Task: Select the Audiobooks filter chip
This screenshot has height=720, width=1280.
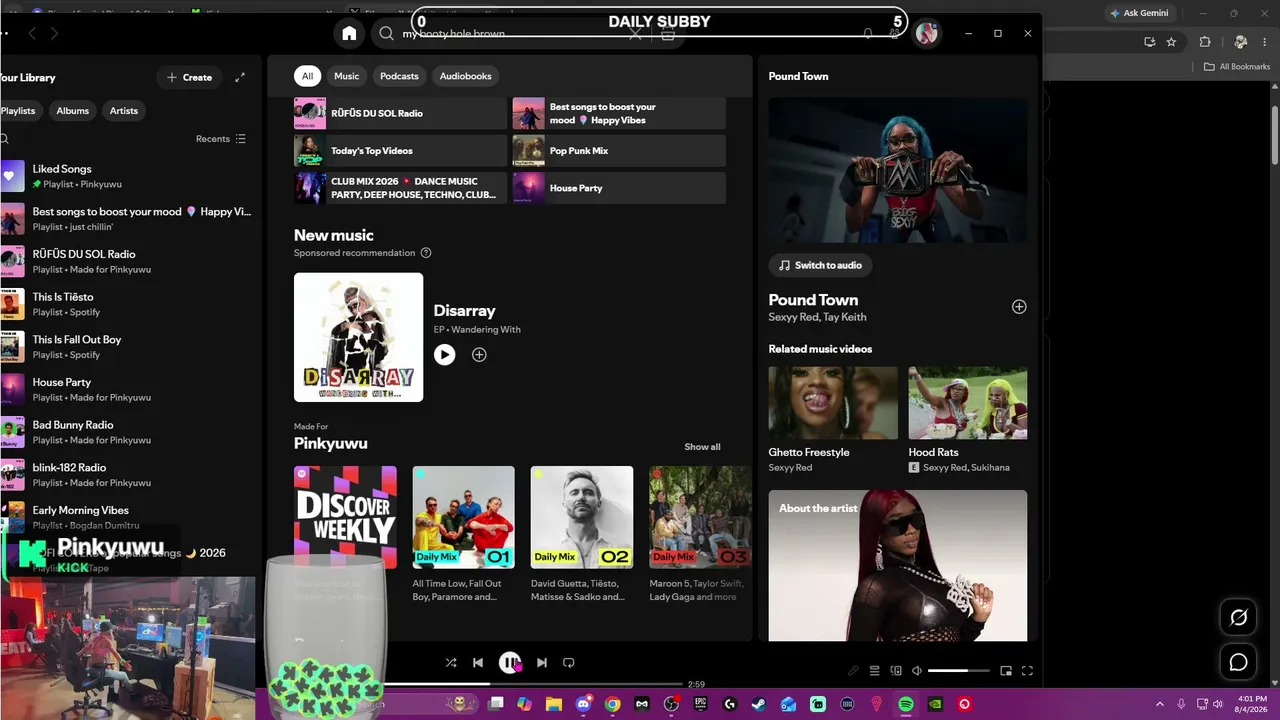Action: (x=465, y=76)
